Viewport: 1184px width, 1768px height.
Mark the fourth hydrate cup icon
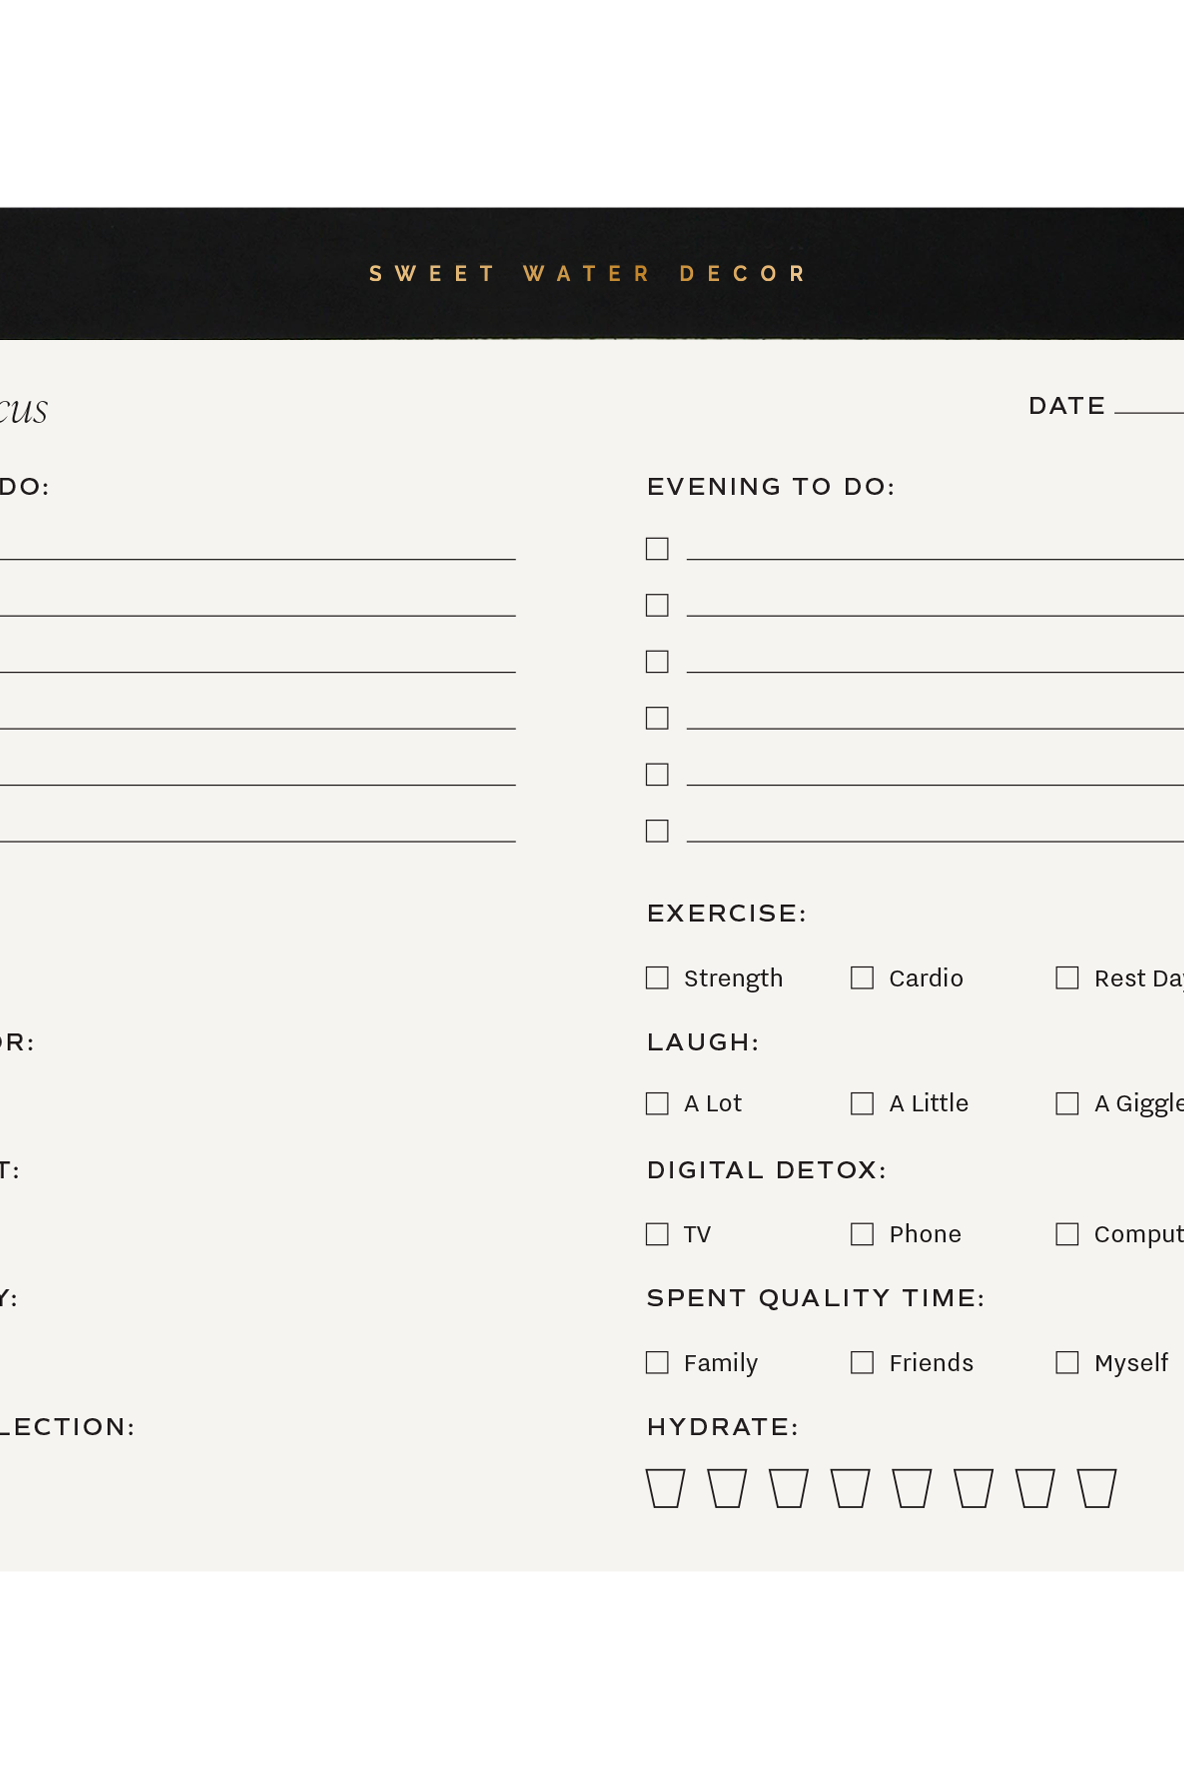850,1488
